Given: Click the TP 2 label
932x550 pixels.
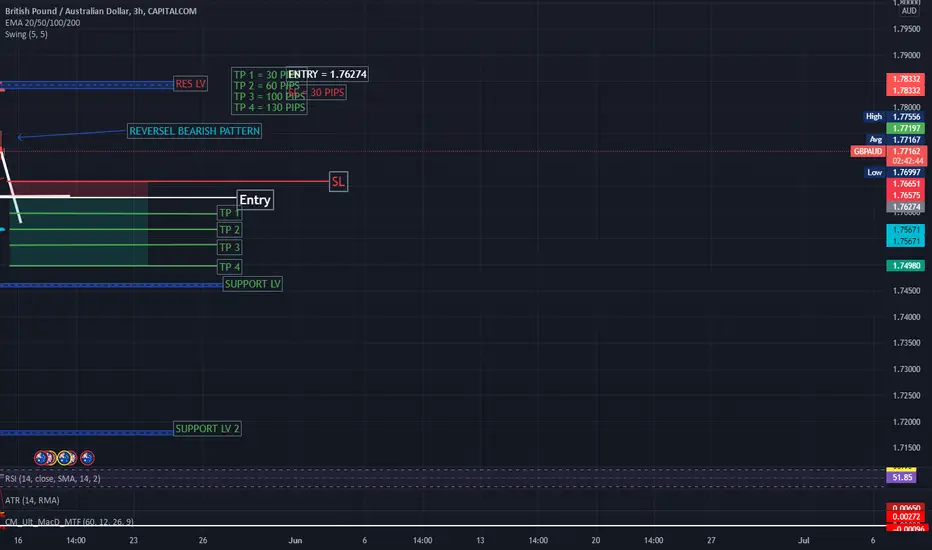Looking at the screenshot, I should click(x=229, y=230).
